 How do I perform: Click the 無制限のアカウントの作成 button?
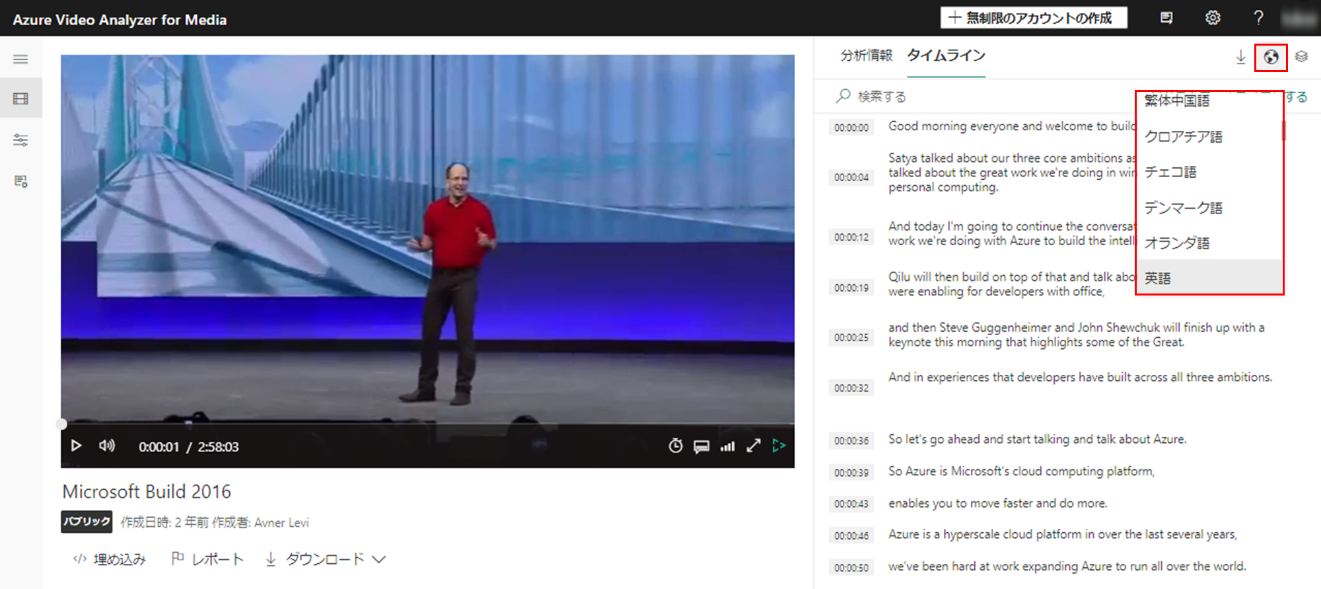pos(1034,18)
